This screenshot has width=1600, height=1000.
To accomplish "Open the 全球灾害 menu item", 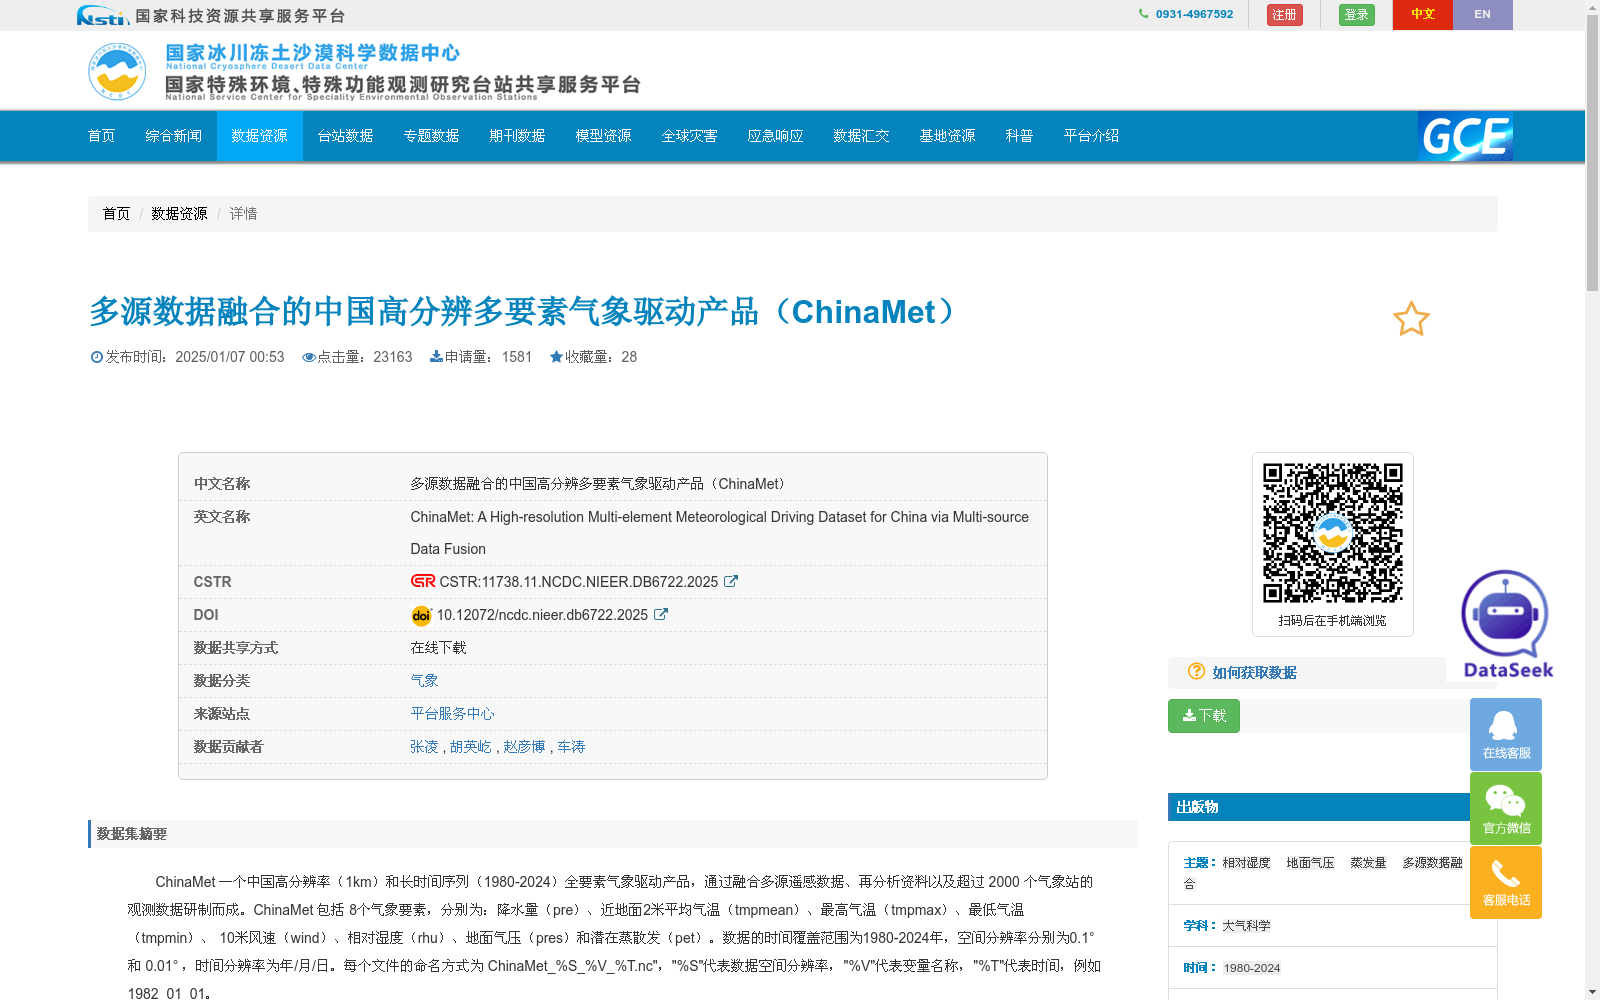I will [x=690, y=136].
